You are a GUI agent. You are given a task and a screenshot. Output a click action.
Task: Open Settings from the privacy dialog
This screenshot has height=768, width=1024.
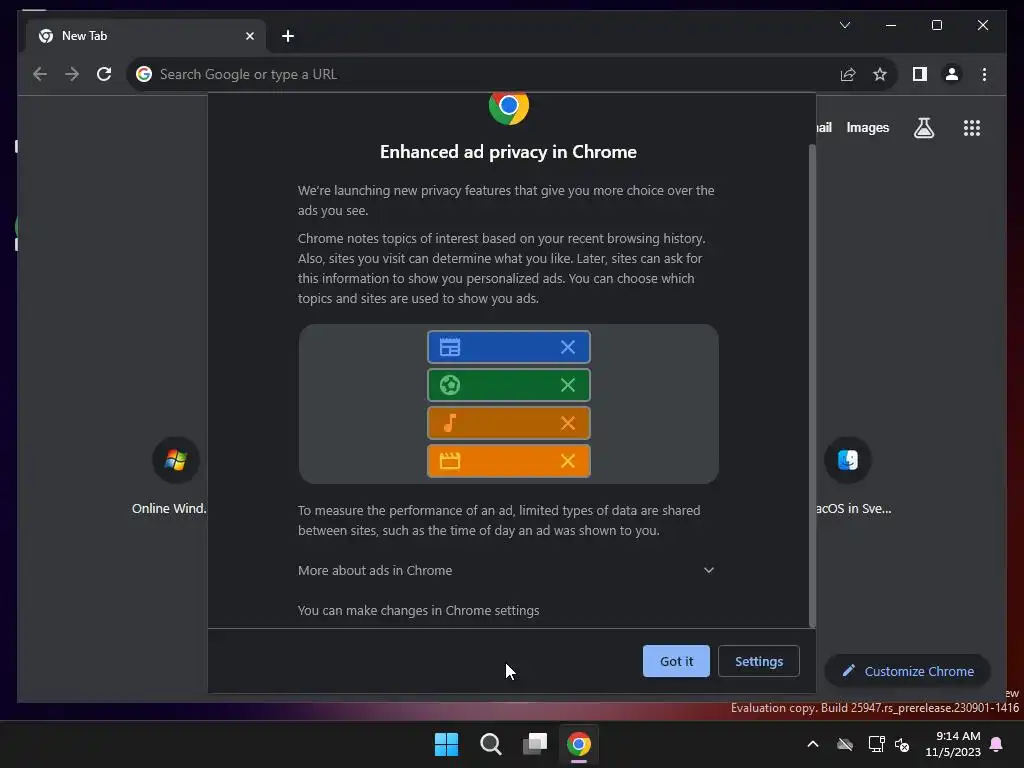(x=758, y=661)
